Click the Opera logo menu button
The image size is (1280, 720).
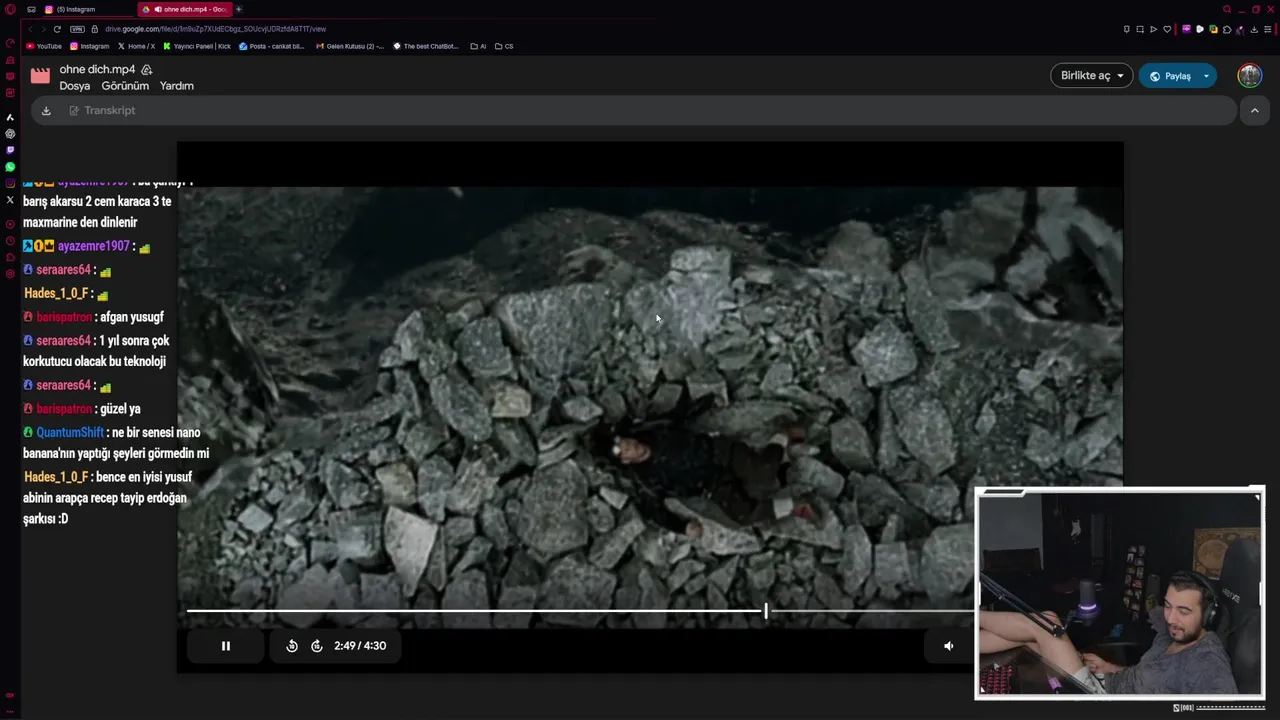pos(10,9)
